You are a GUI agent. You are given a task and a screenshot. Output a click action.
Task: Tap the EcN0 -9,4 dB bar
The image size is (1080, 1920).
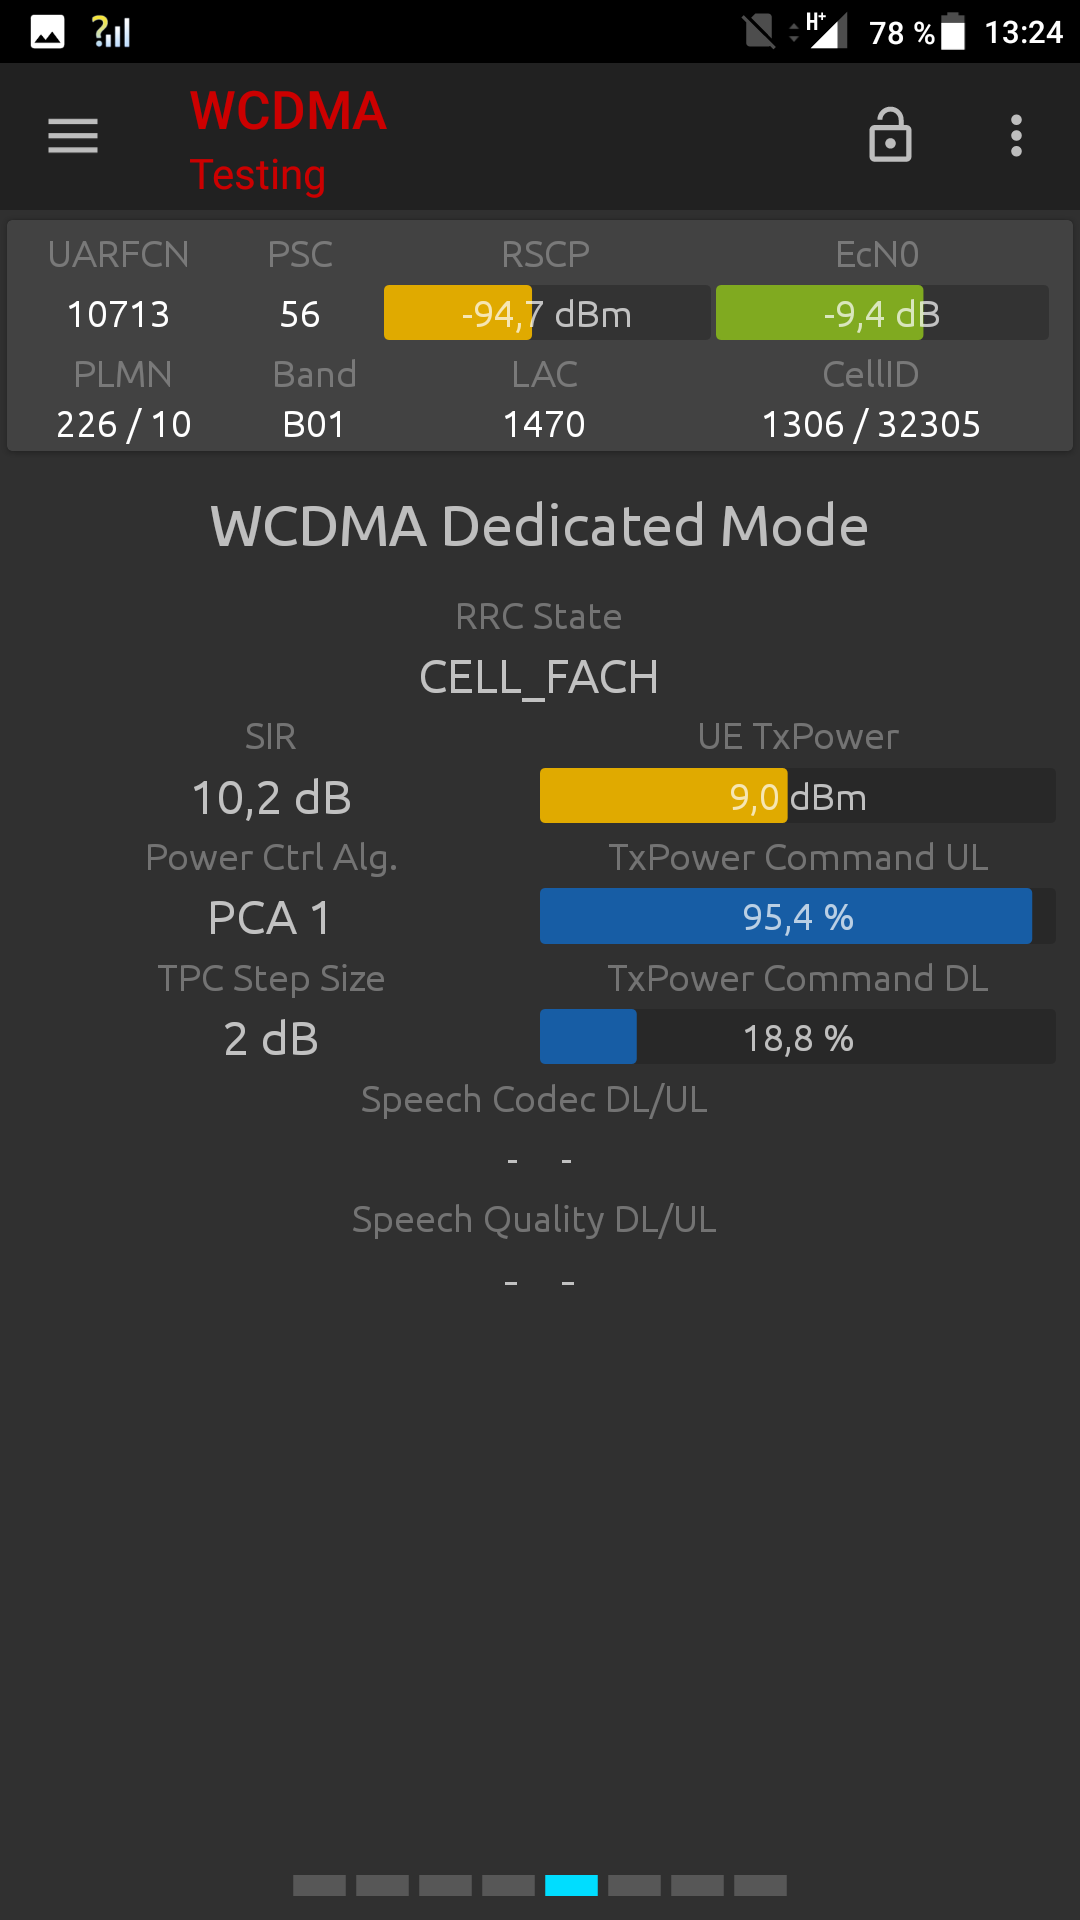click(882, 313)
